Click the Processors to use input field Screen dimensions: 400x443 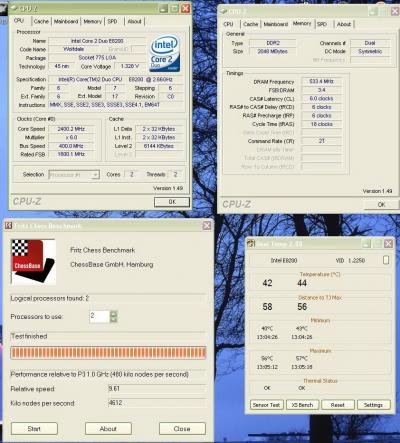click(99, 316)
